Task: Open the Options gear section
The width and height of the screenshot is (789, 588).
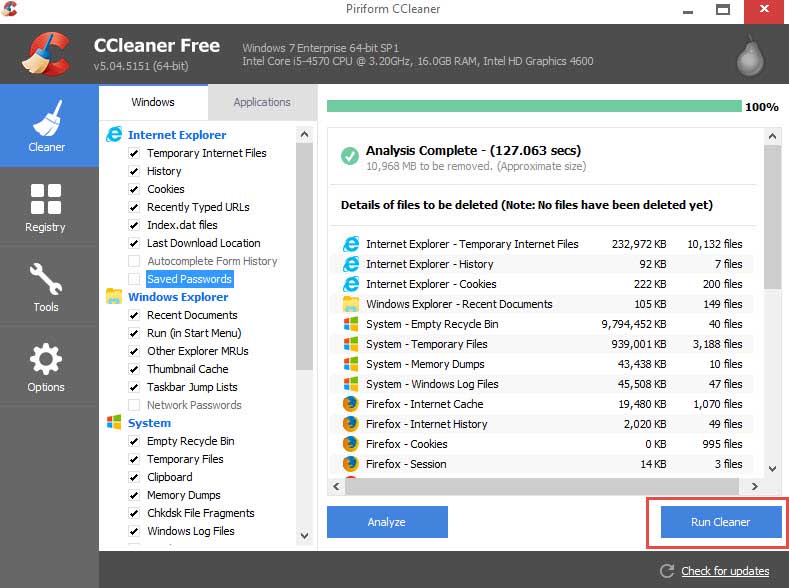Action: pos(45,367)
